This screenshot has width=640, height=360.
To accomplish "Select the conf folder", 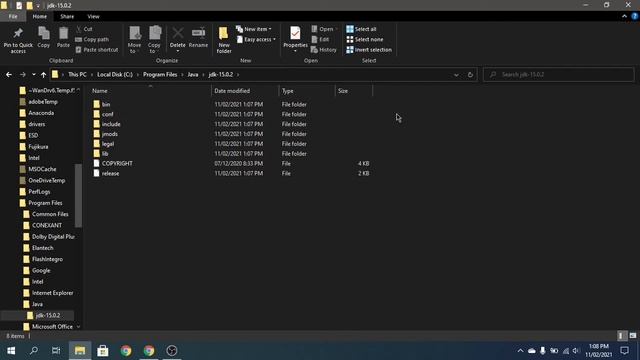I will tap(108, 114).
